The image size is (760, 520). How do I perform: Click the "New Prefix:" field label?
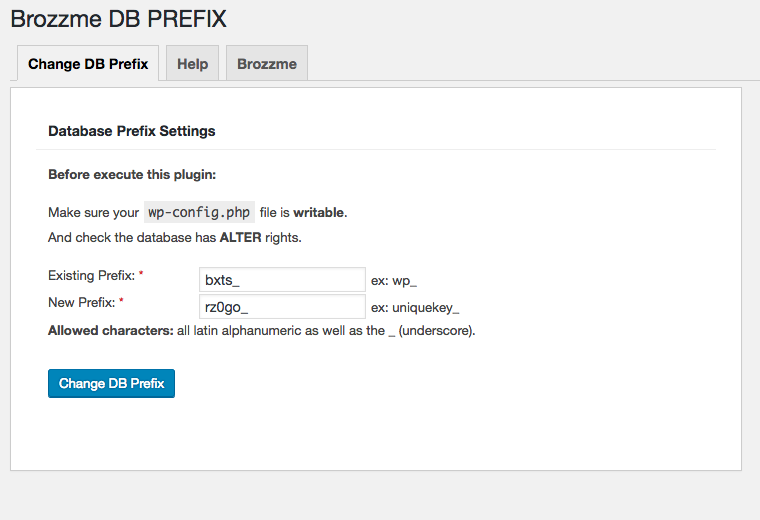point(81,301)
